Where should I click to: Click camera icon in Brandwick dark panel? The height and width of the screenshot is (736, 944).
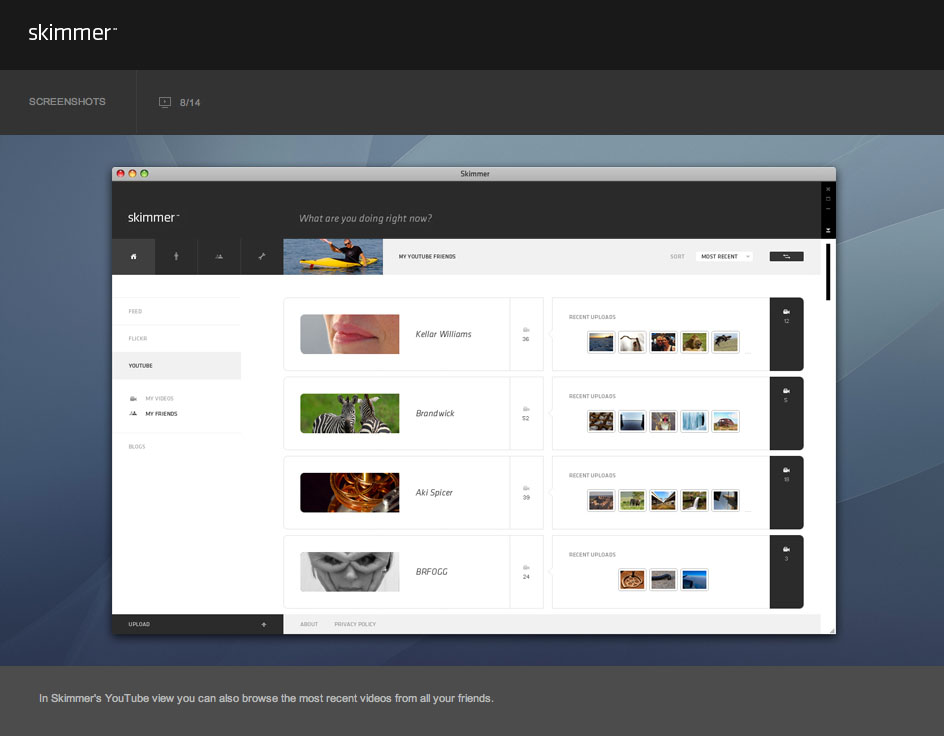coord(786,391)
